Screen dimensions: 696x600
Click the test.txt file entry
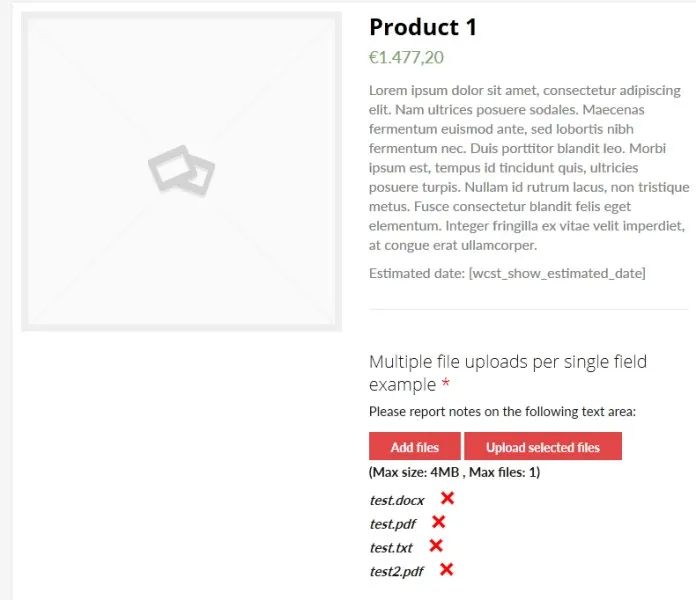(391, 547)
